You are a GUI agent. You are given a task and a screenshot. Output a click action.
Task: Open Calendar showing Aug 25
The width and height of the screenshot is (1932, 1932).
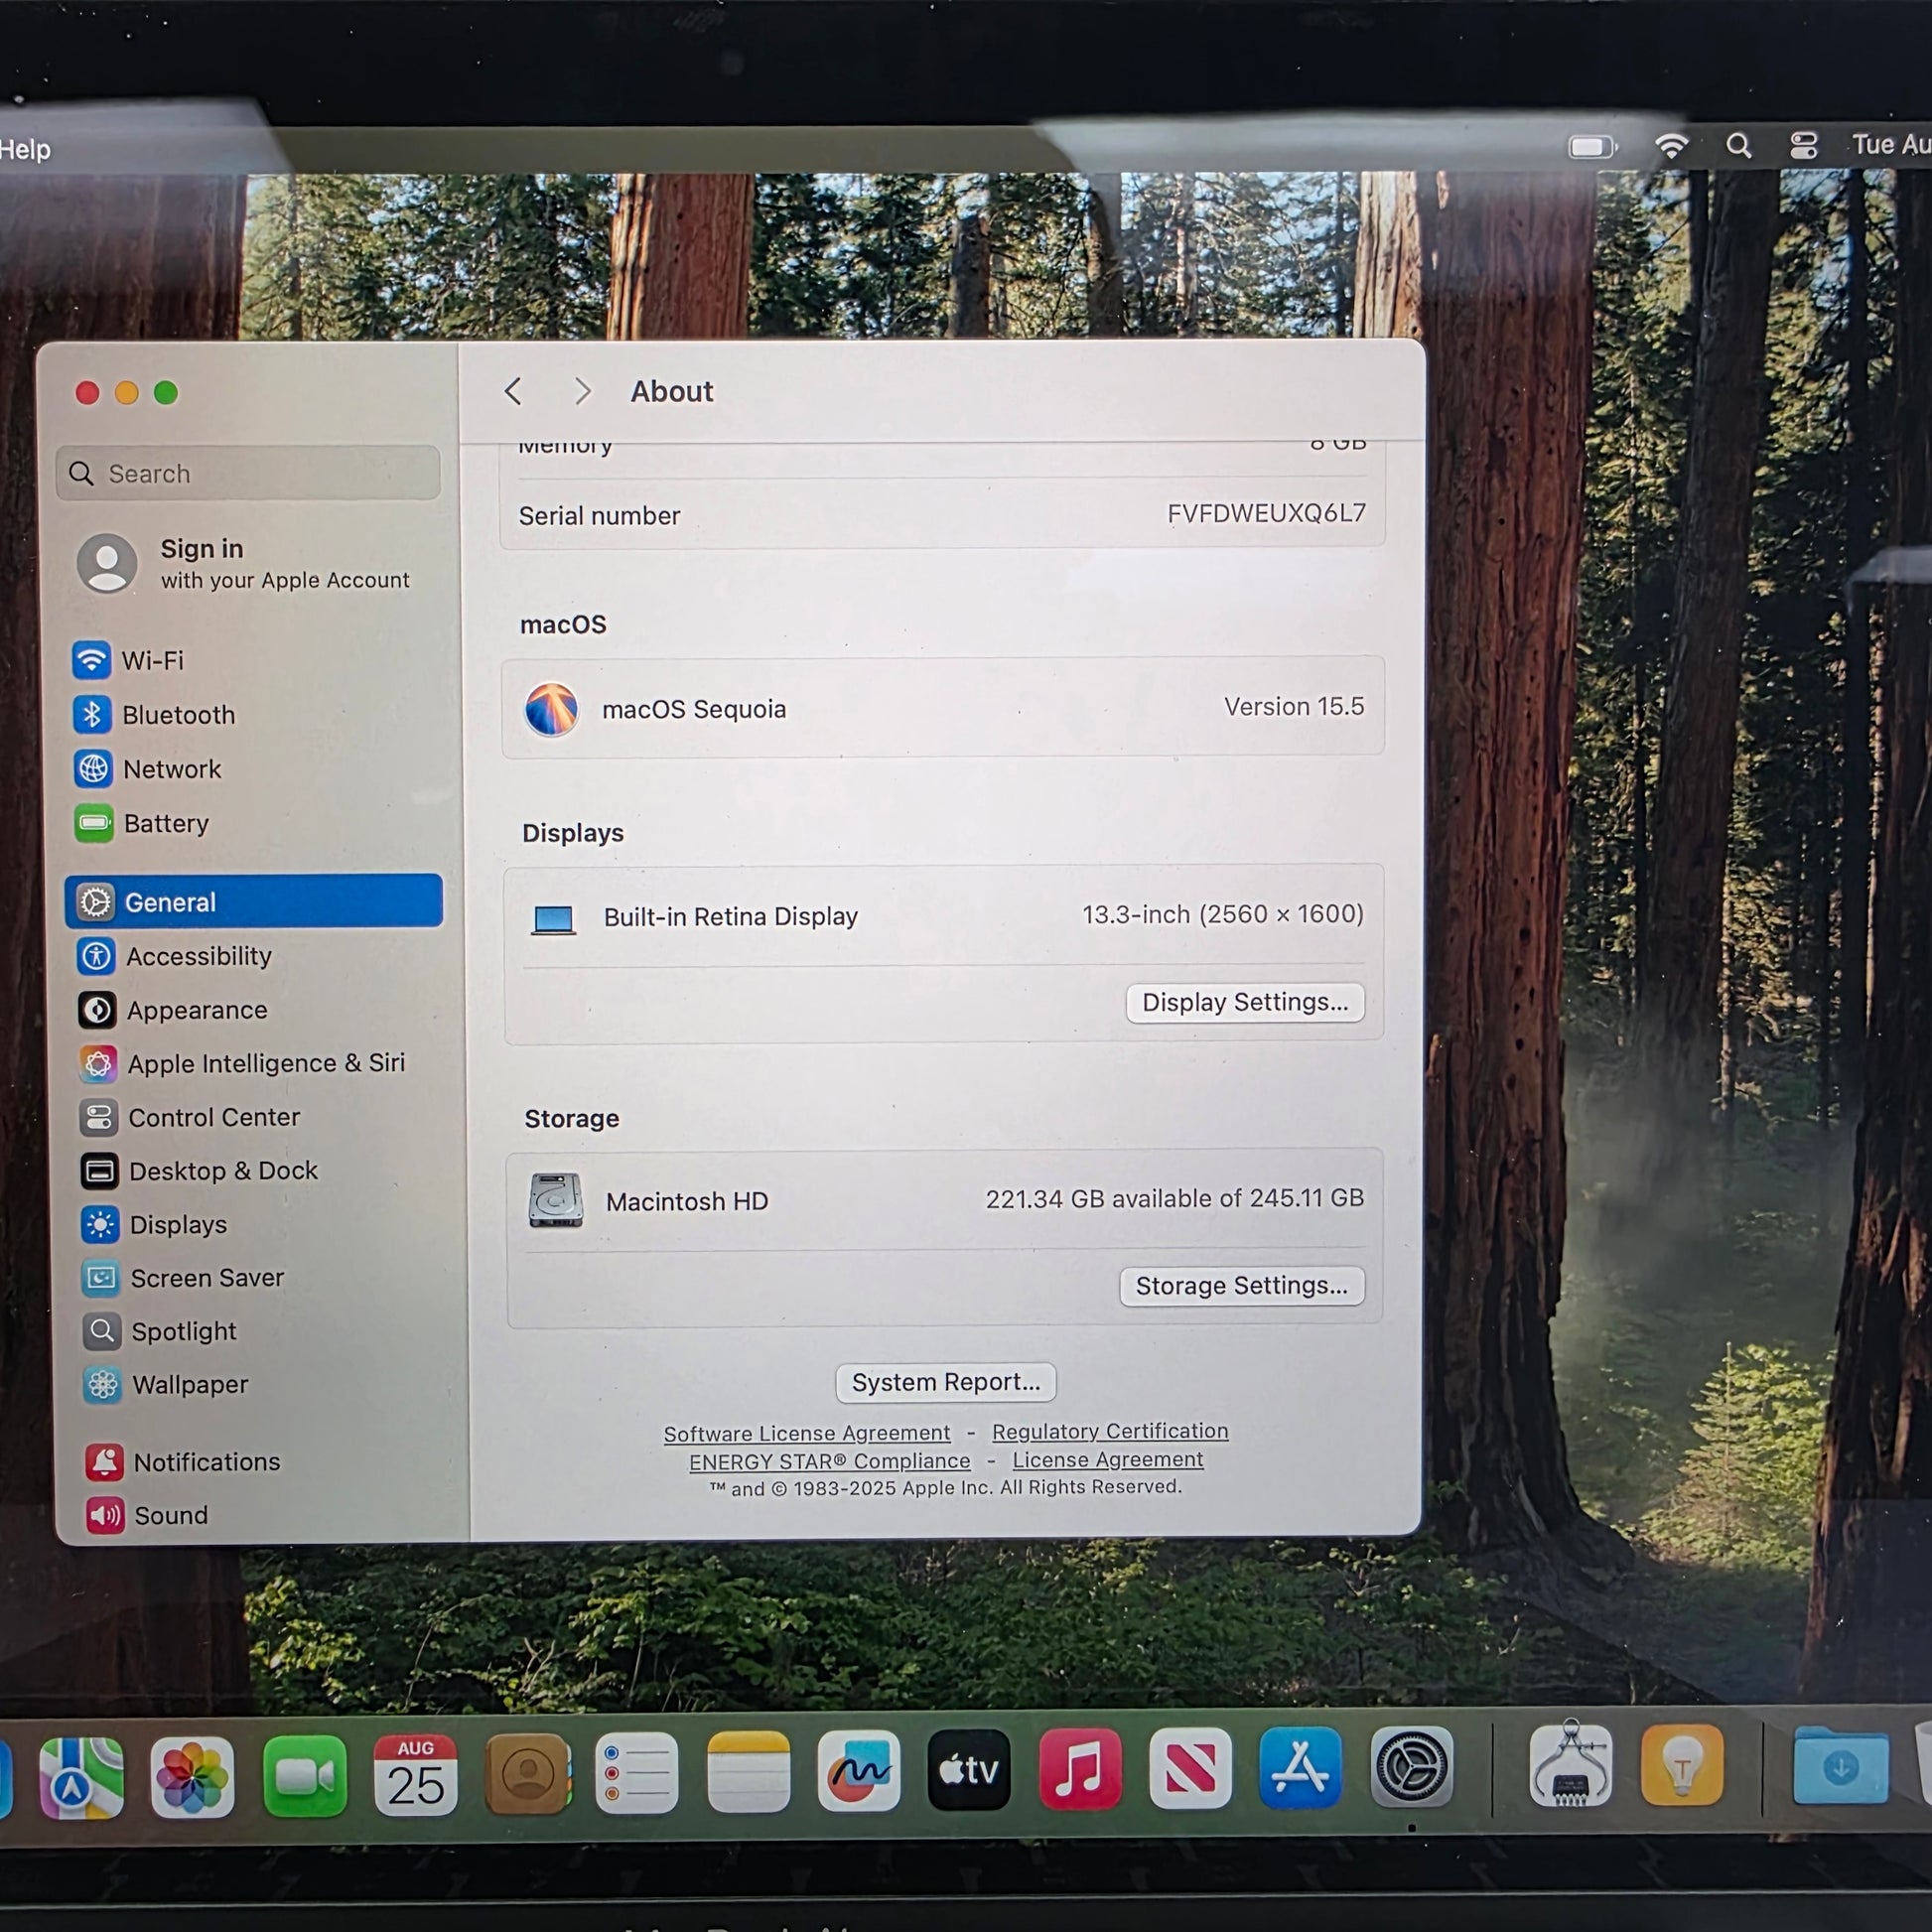[x=415, y=1776]
